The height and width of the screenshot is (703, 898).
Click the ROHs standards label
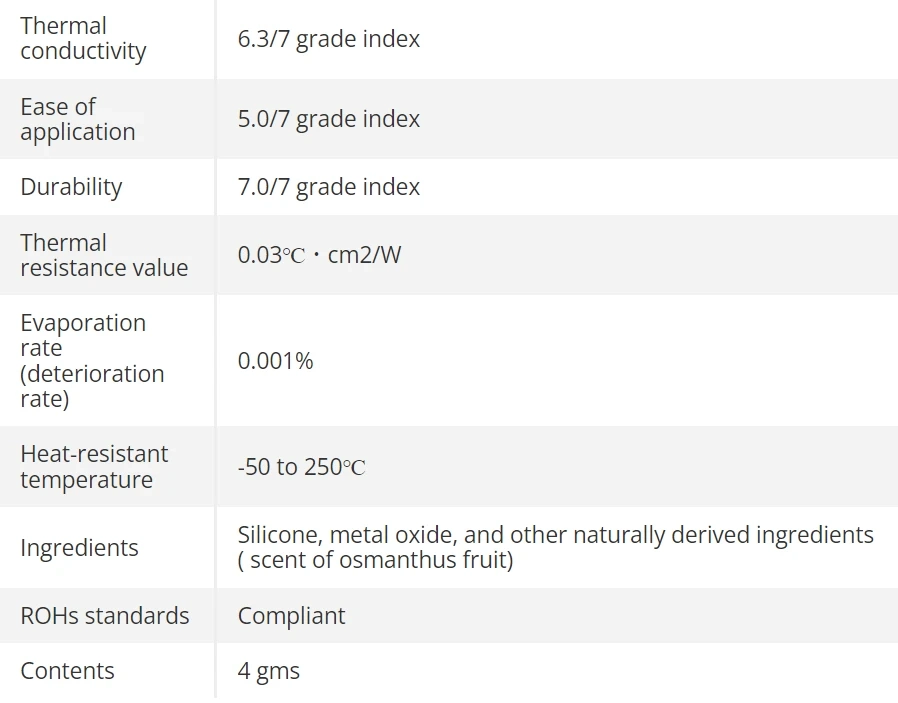pyautogui.click(x=104, y=616)
